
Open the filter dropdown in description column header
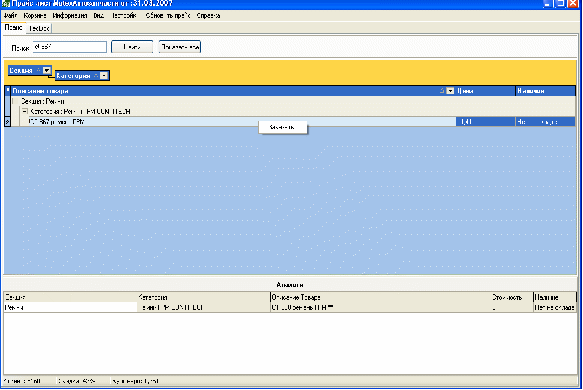pos(450,91)
